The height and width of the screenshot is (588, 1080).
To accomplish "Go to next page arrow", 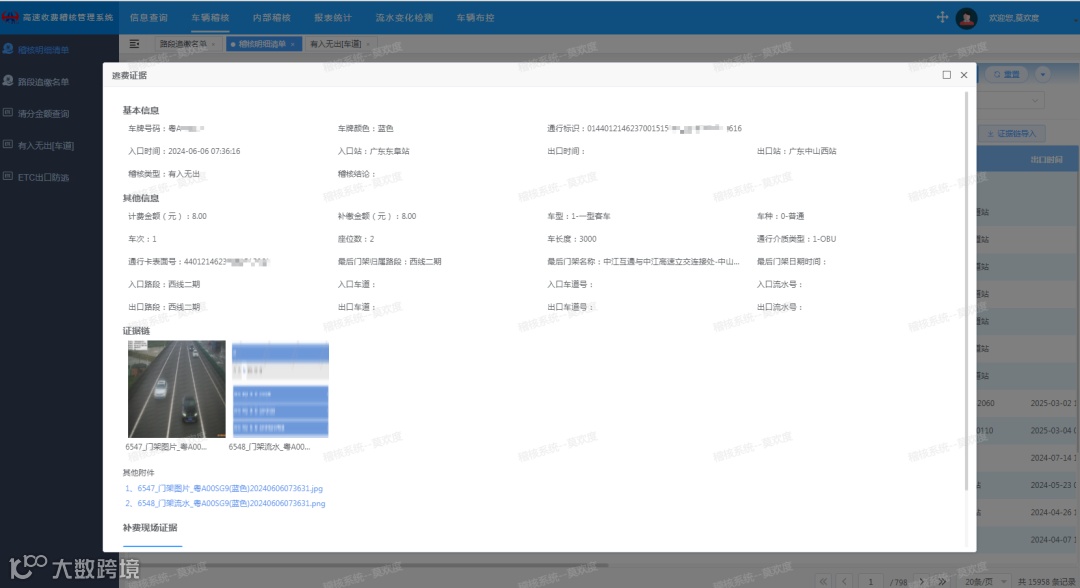I will [922, 582].
